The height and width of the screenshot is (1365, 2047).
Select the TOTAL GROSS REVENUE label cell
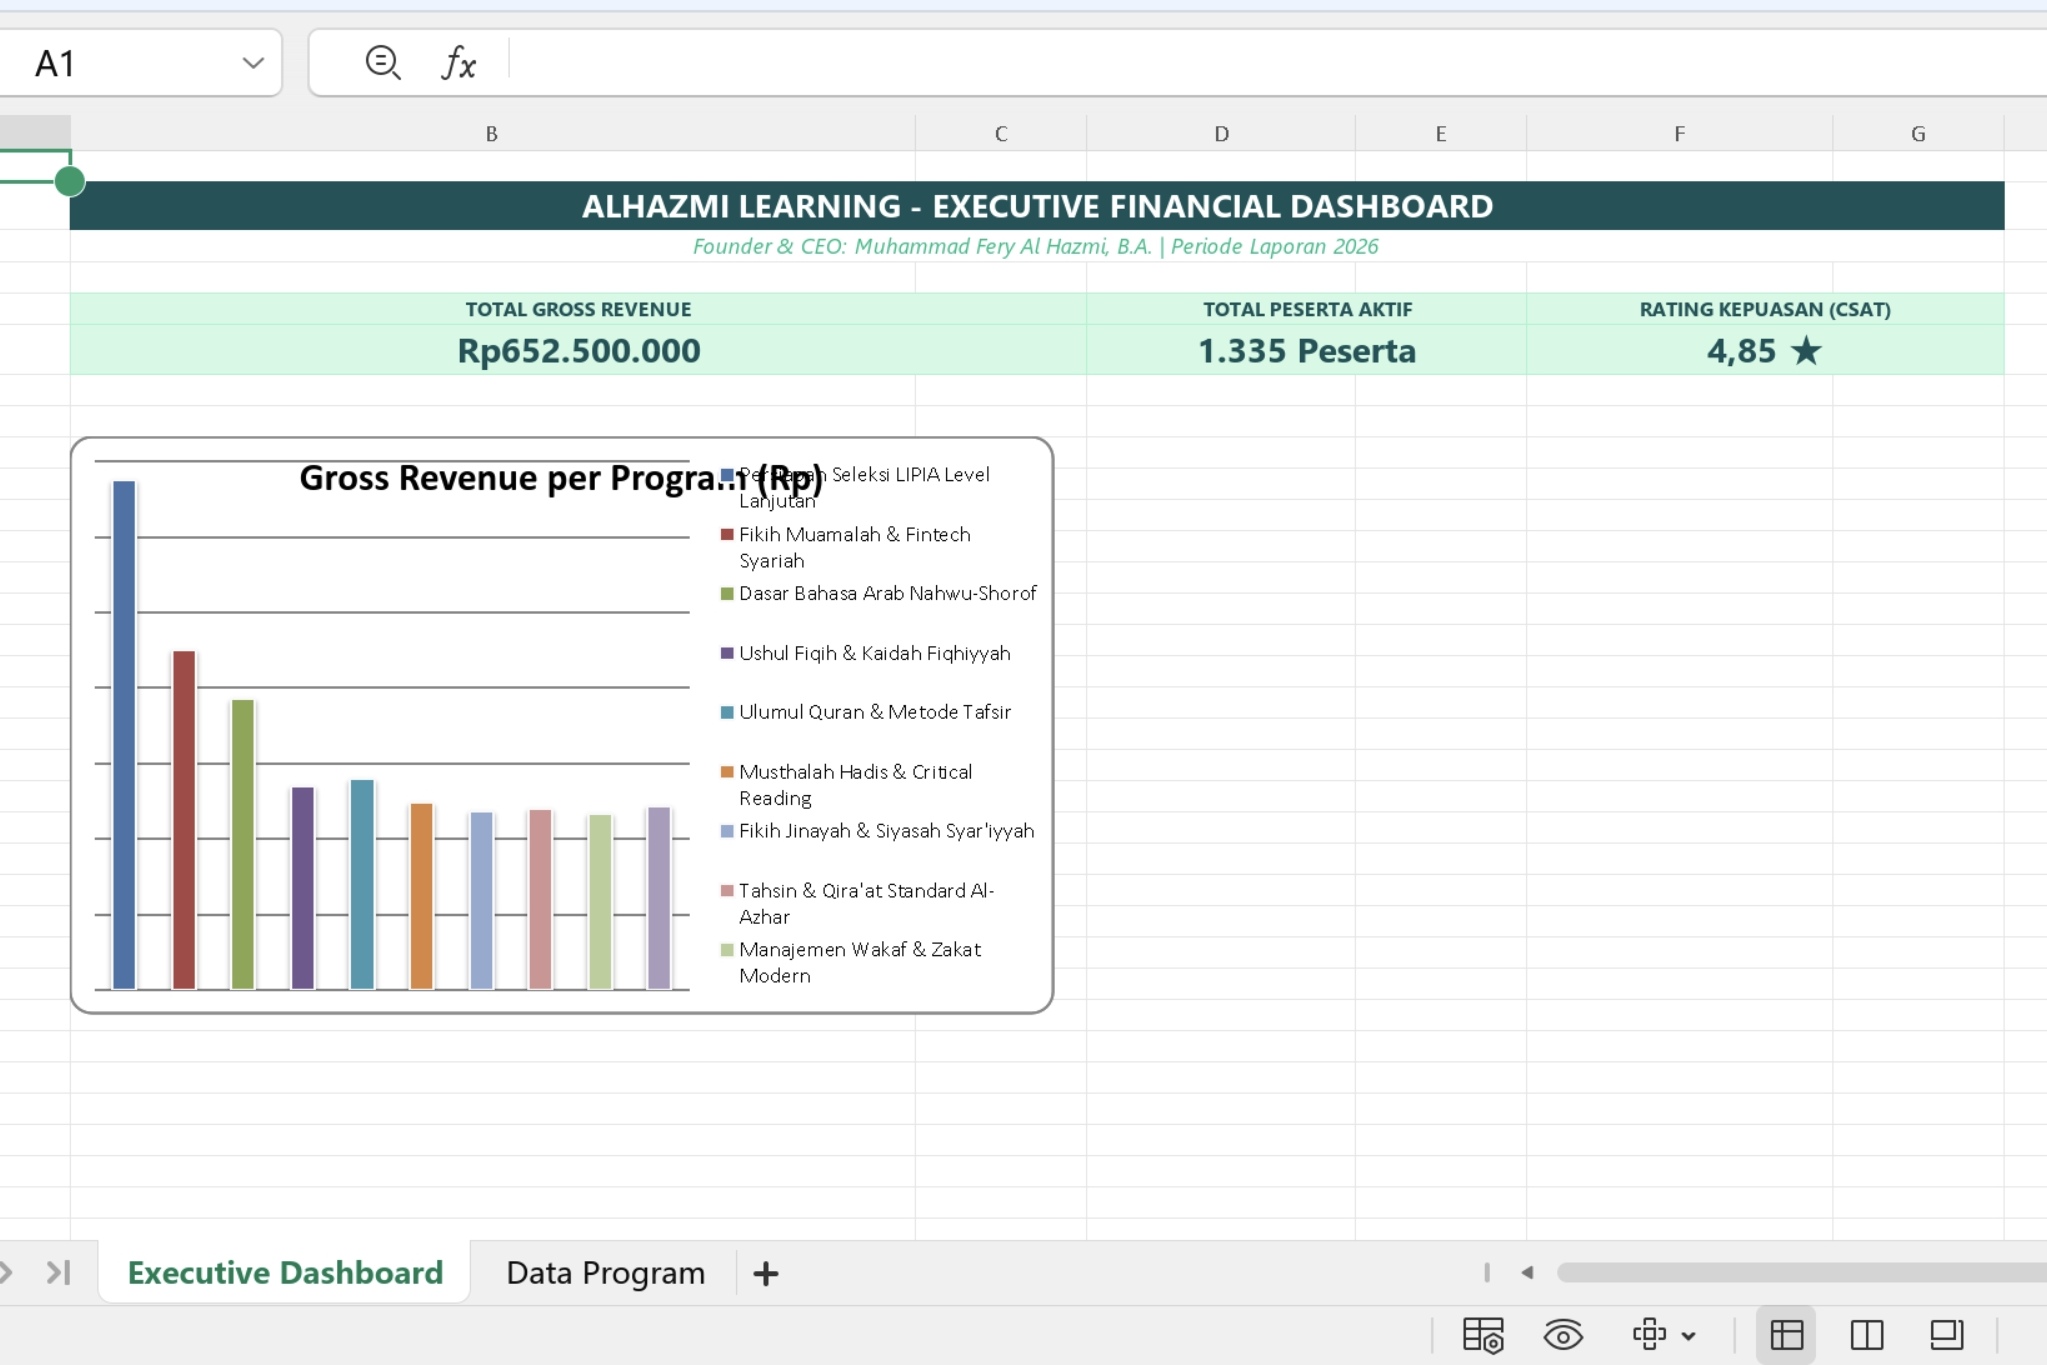point(578,310)
